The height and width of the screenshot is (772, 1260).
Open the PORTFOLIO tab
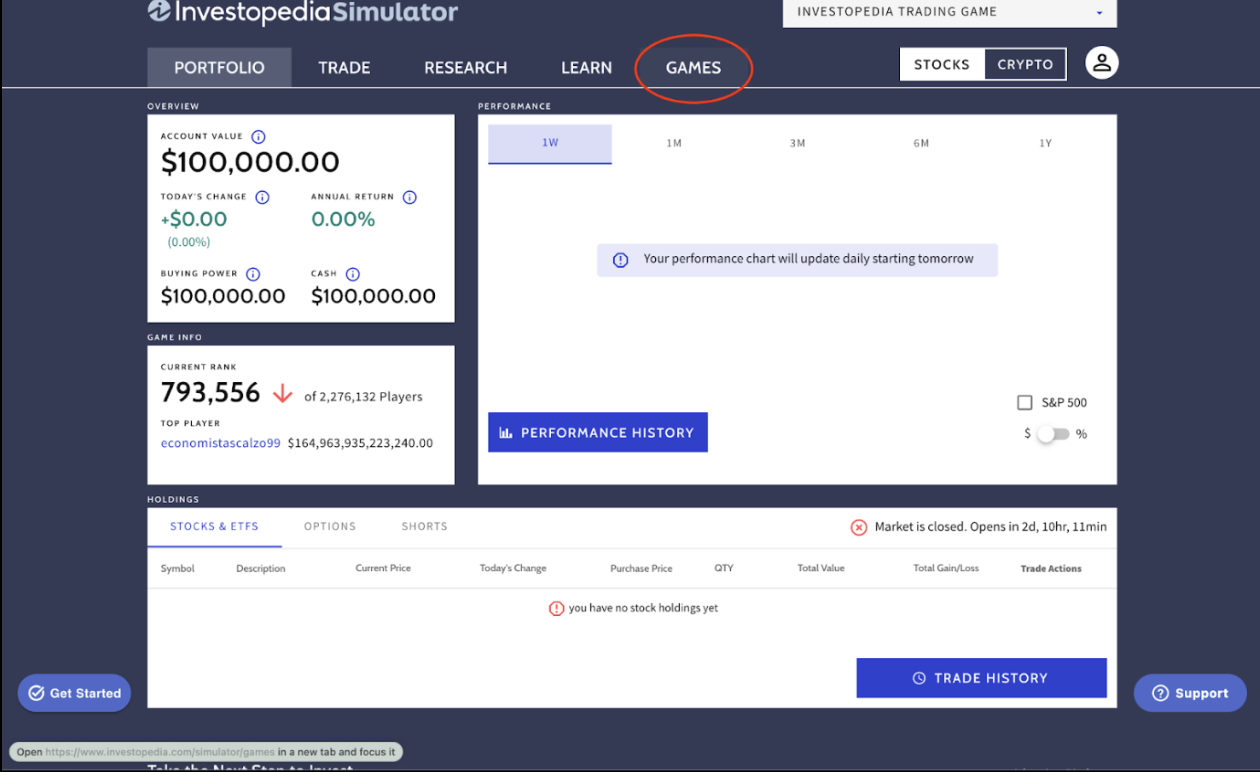[219, 68]
